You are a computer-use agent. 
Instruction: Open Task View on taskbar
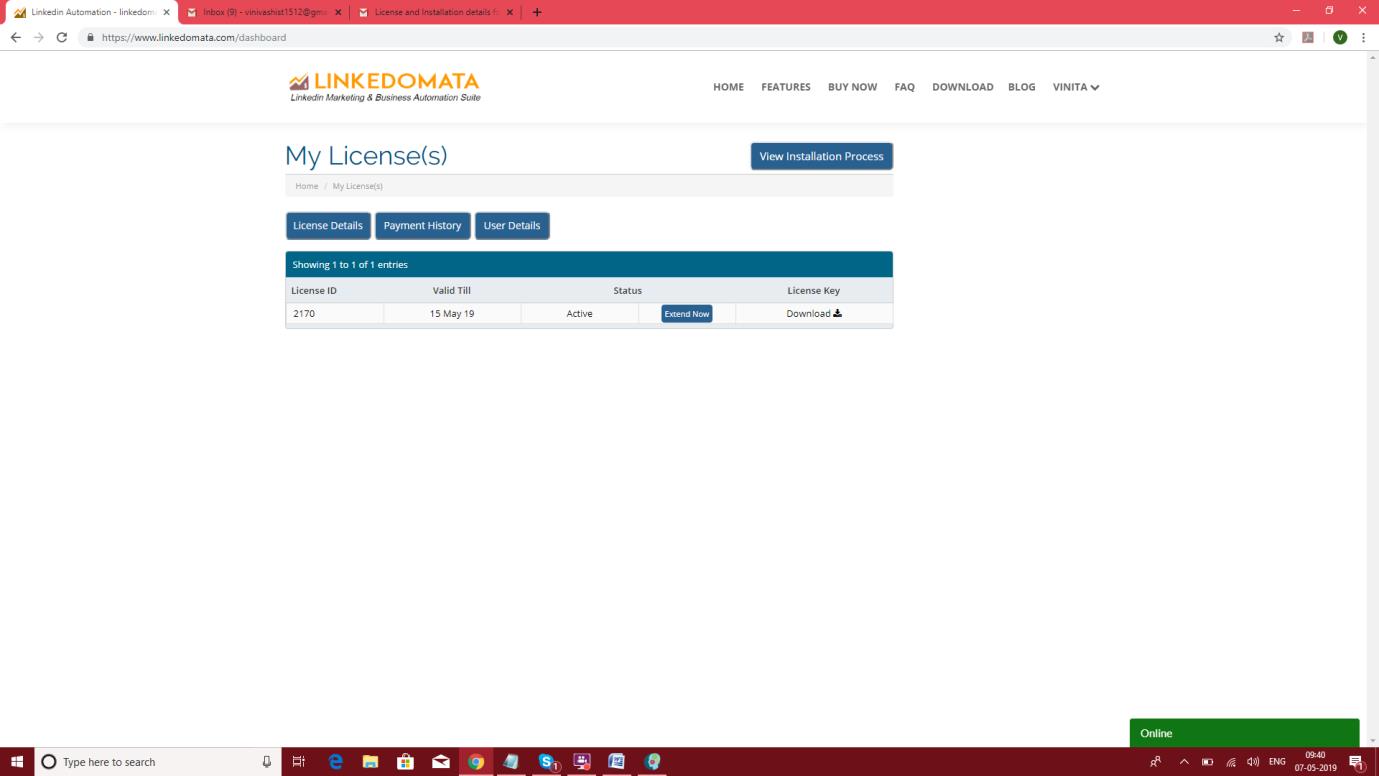coord(298,762)
